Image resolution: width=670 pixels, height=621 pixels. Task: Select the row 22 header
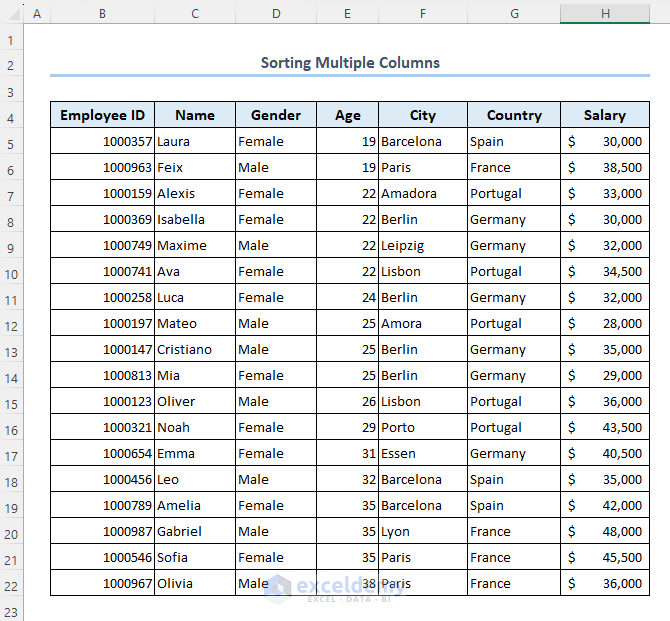coord(12,584)
